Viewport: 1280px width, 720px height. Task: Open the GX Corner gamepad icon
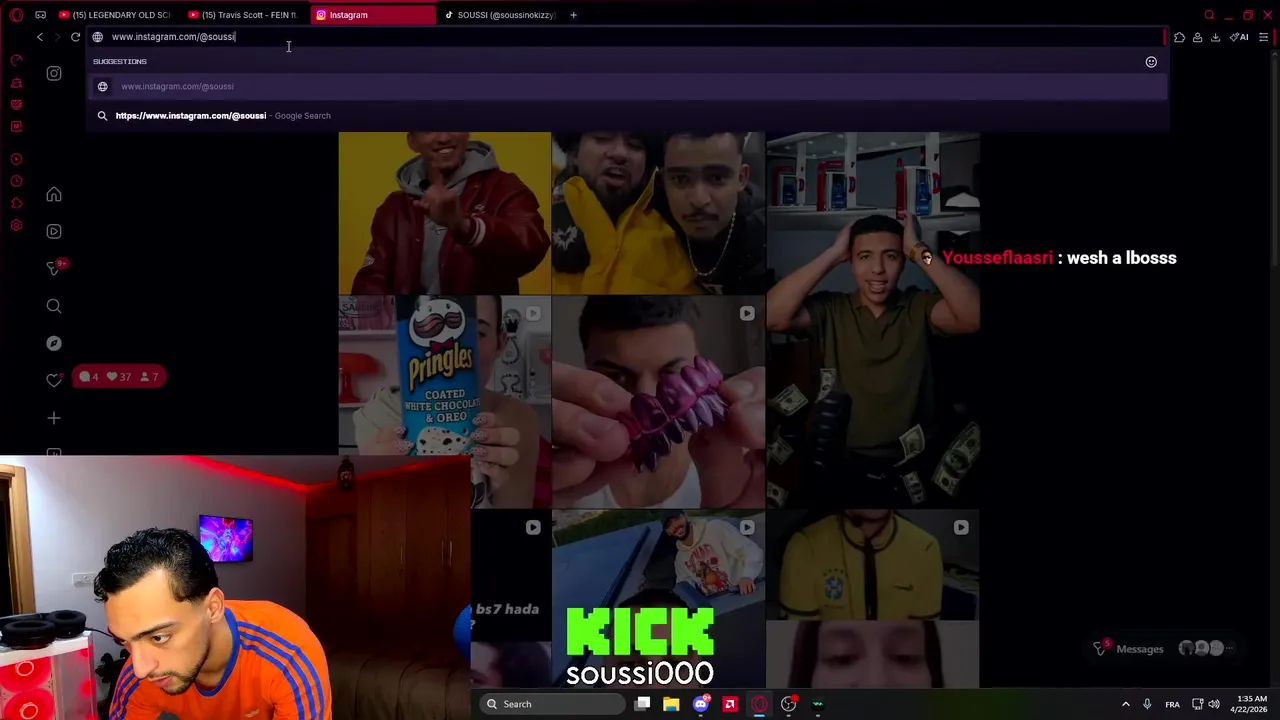pyautogui.click(x=40, y=15)
